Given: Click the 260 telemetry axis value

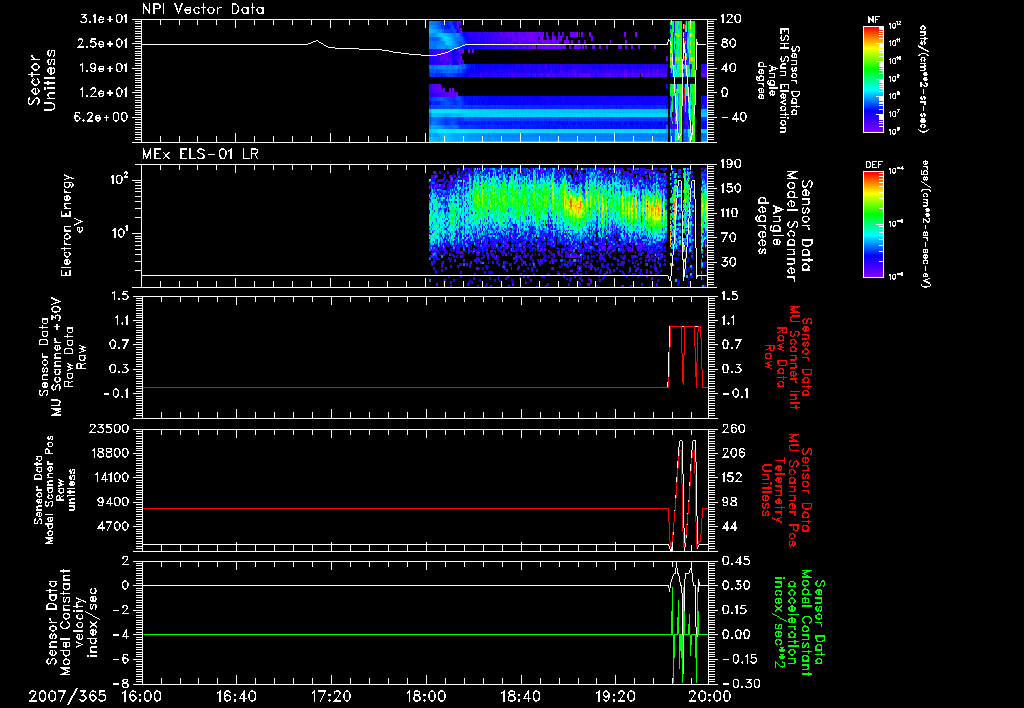Looking at the screenshot, I should point(733,429).
